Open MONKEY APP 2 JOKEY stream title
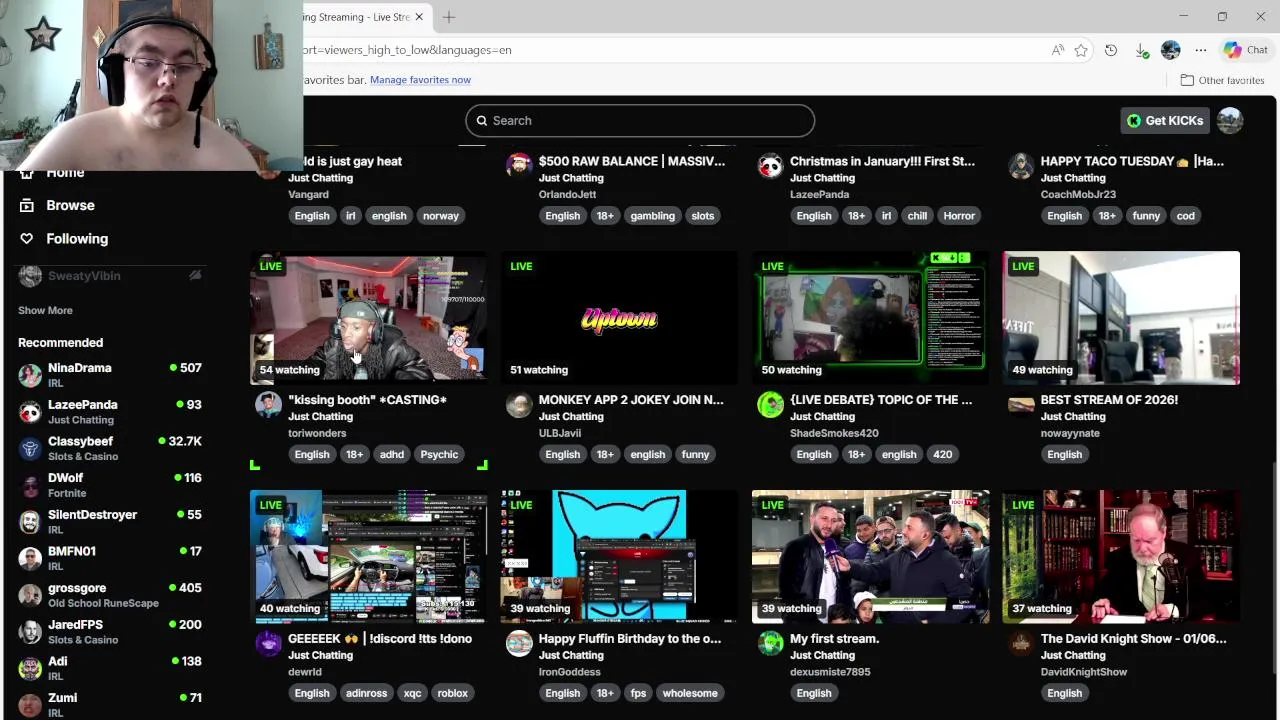1280x720 pixels. point(631,400)
